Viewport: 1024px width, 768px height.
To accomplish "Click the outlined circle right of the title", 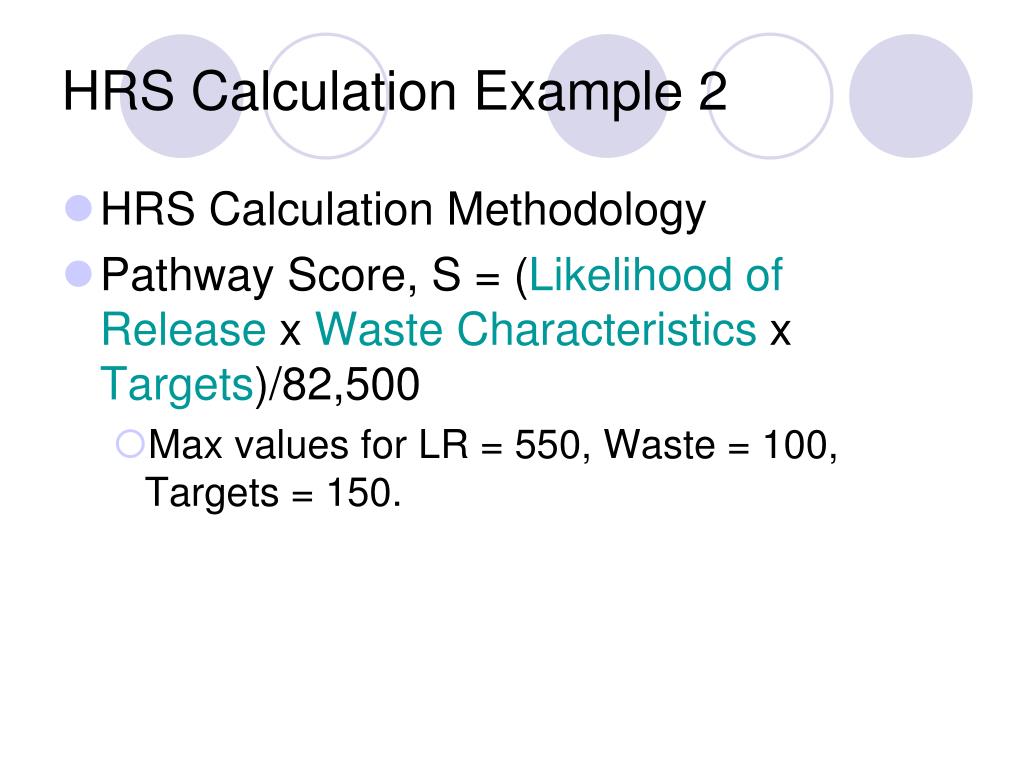I will 771,96.
